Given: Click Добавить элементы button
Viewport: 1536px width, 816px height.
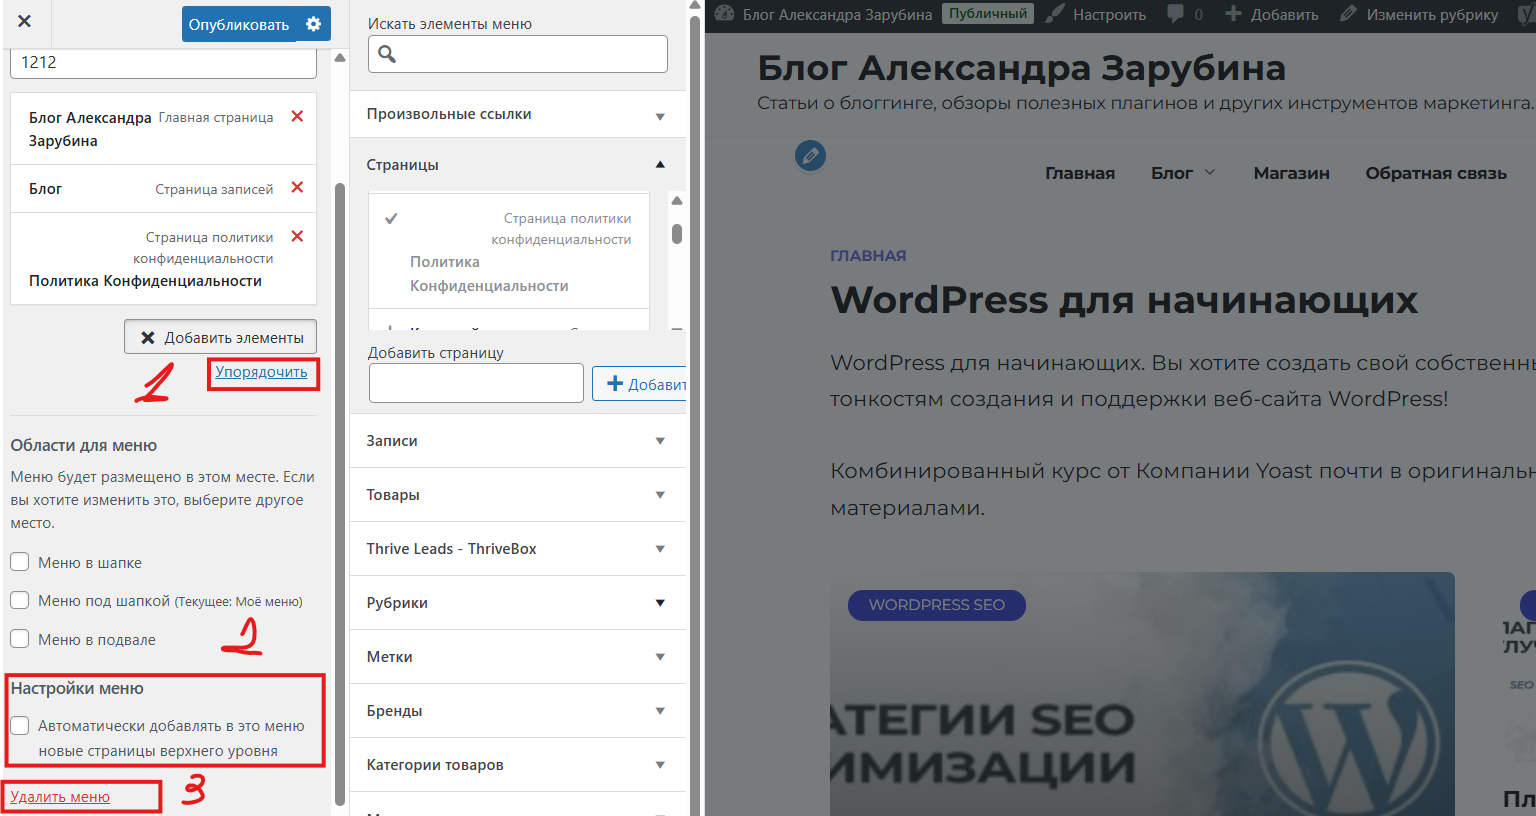Looking at the screenshot, I should pos(221,337).
